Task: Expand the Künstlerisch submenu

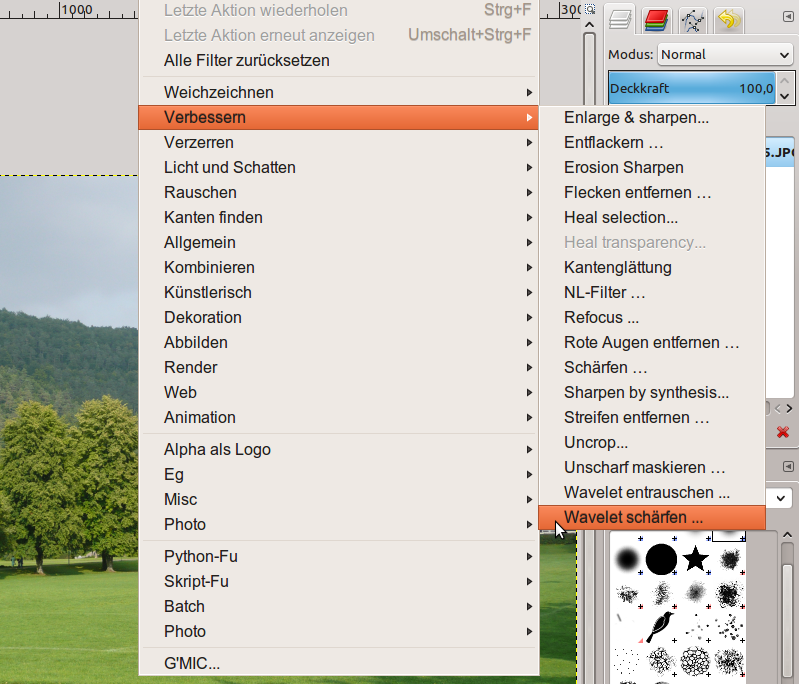Action: (x=338, y=293)
